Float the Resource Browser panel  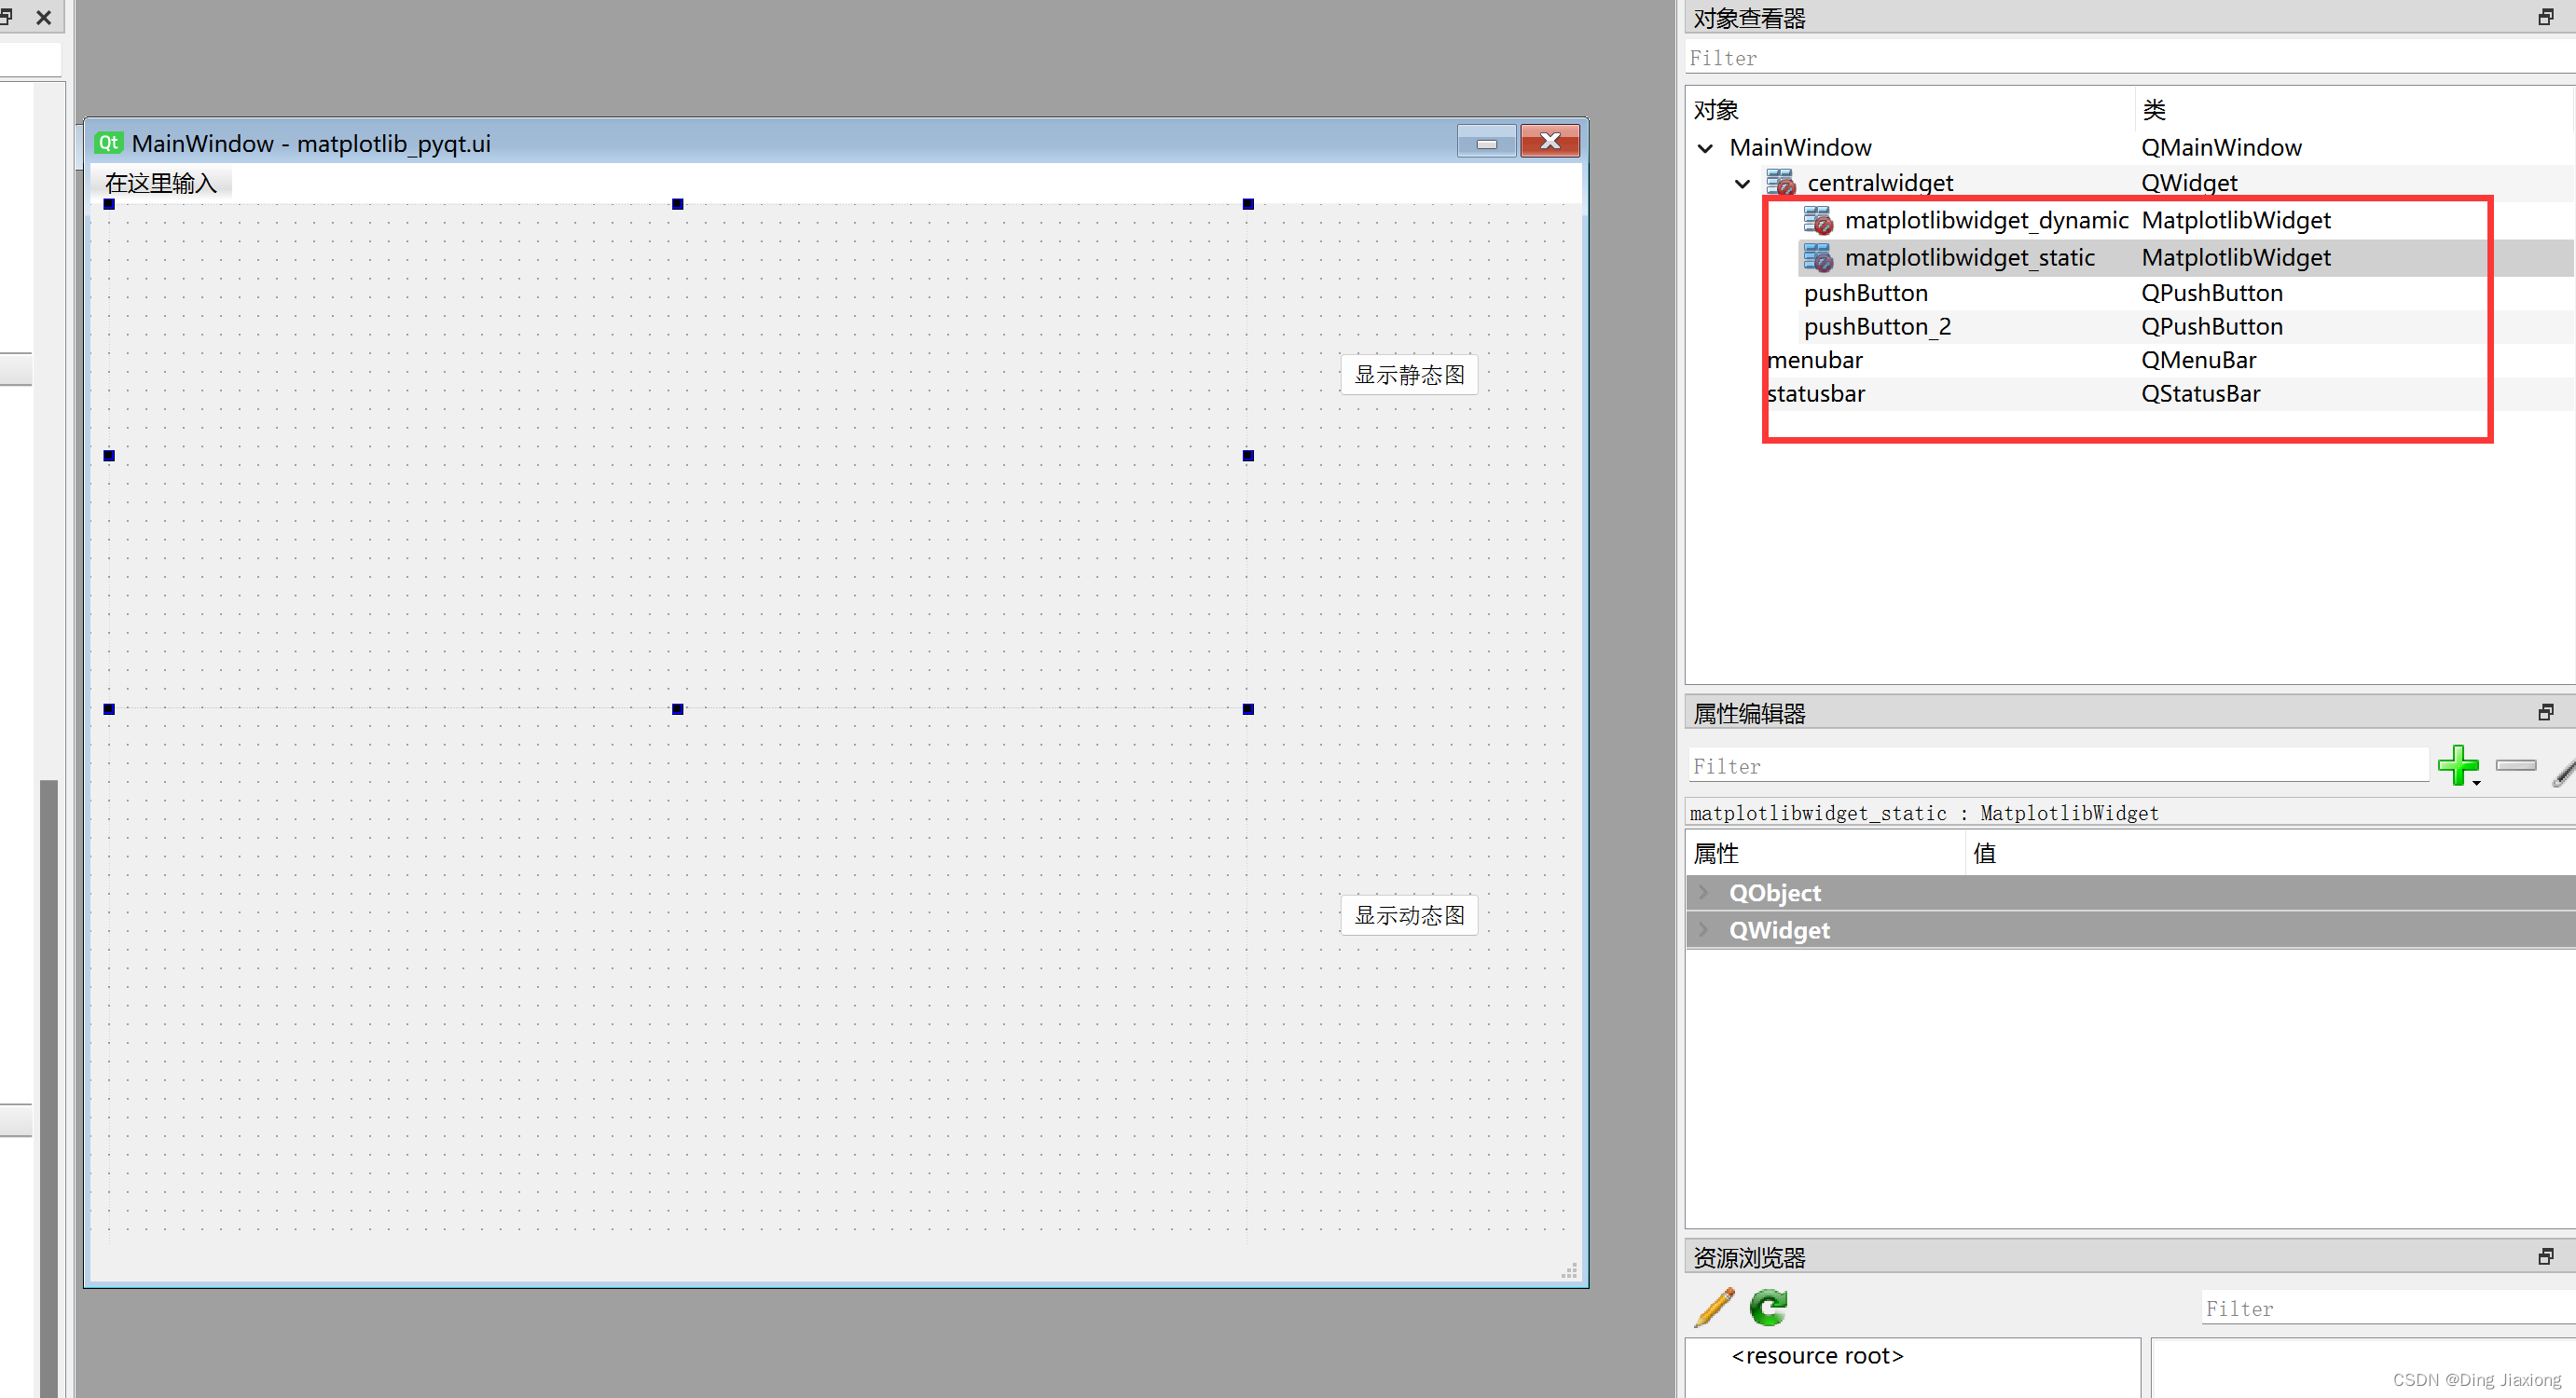(2545, 1257)
